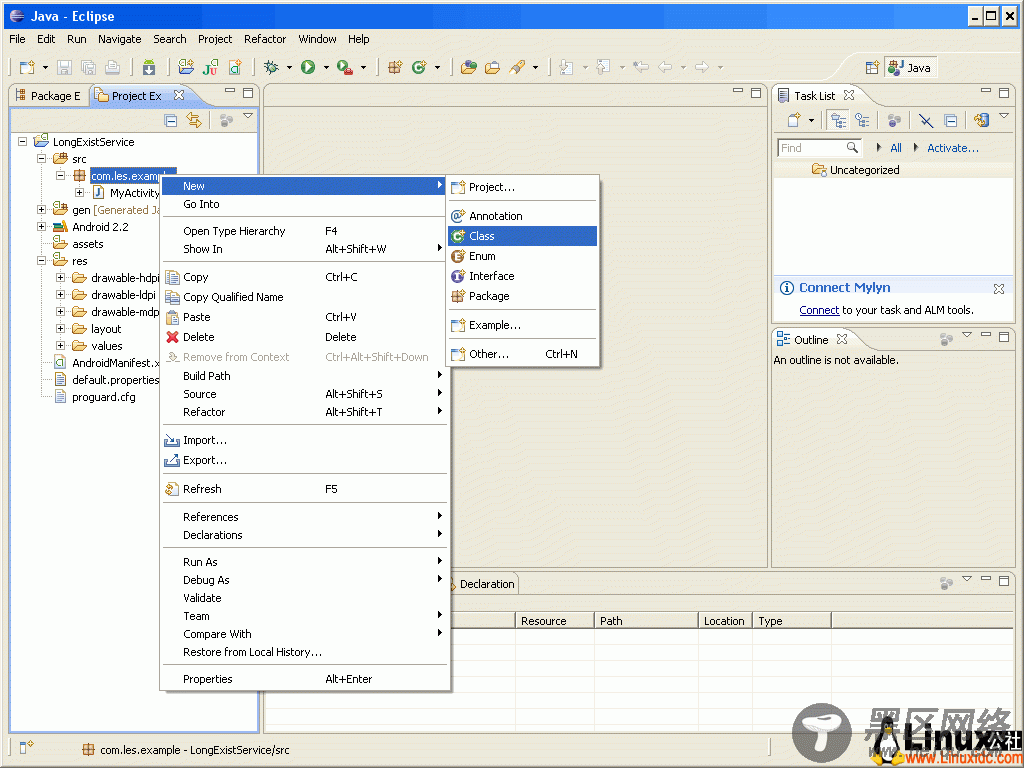Open Task List view menu triangle

click(x=1004, y=116)
